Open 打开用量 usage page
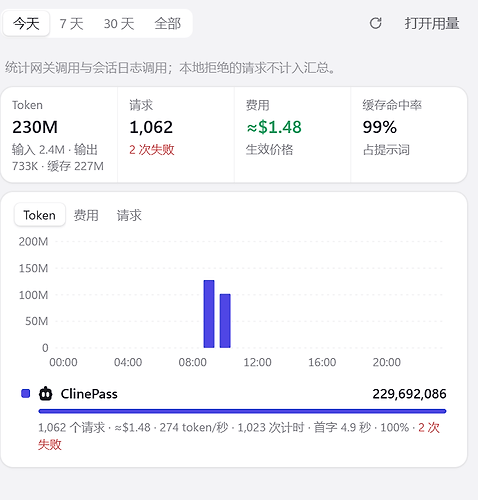478x500 pixels. click(x=432, y=24)
